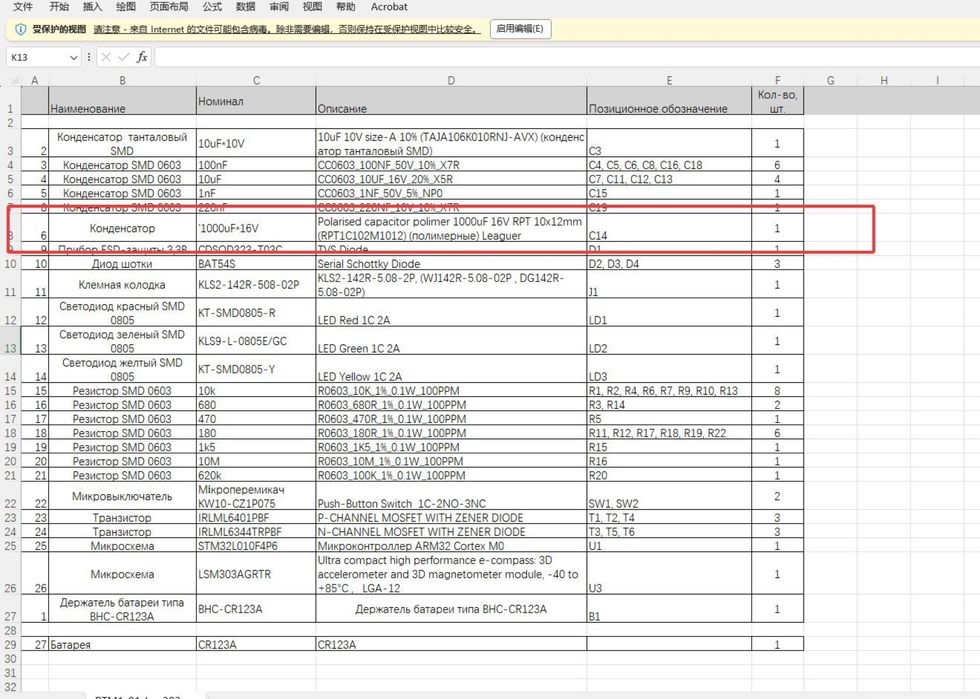980x699 pixels.
Task: Select the cell Клемная колодка
Action: pyautogui.click(x=122, y=284)
